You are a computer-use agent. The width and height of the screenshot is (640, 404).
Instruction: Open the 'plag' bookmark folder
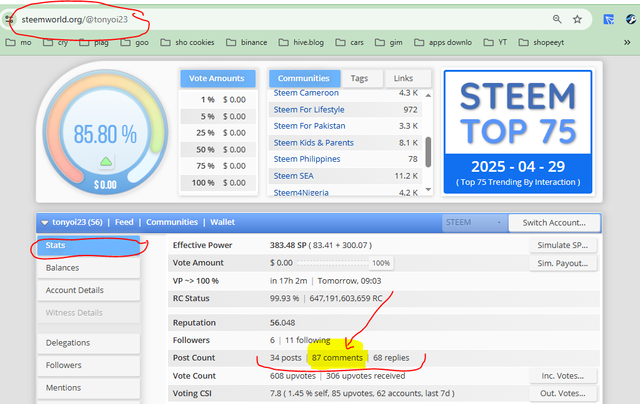[x=94, y=42]
